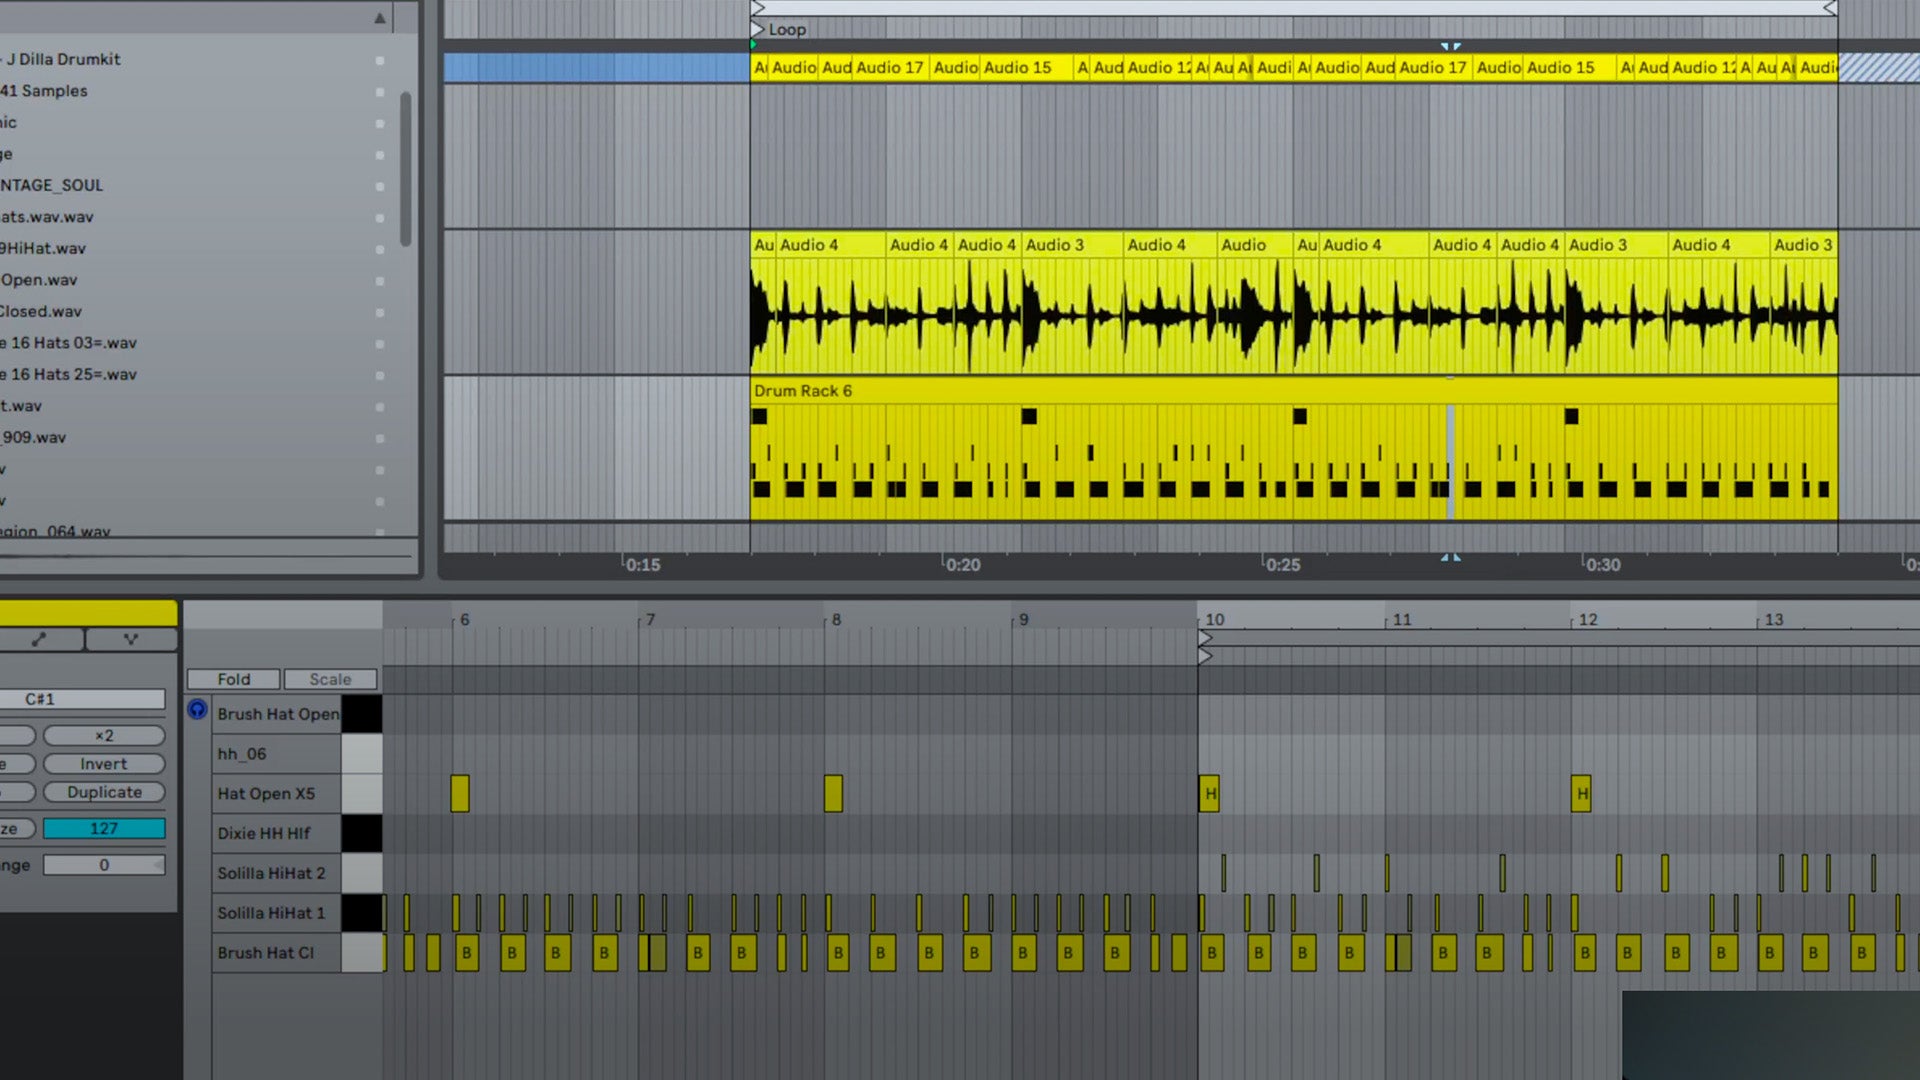Click the Loop locator marker triangle

[x=758, y=30]
